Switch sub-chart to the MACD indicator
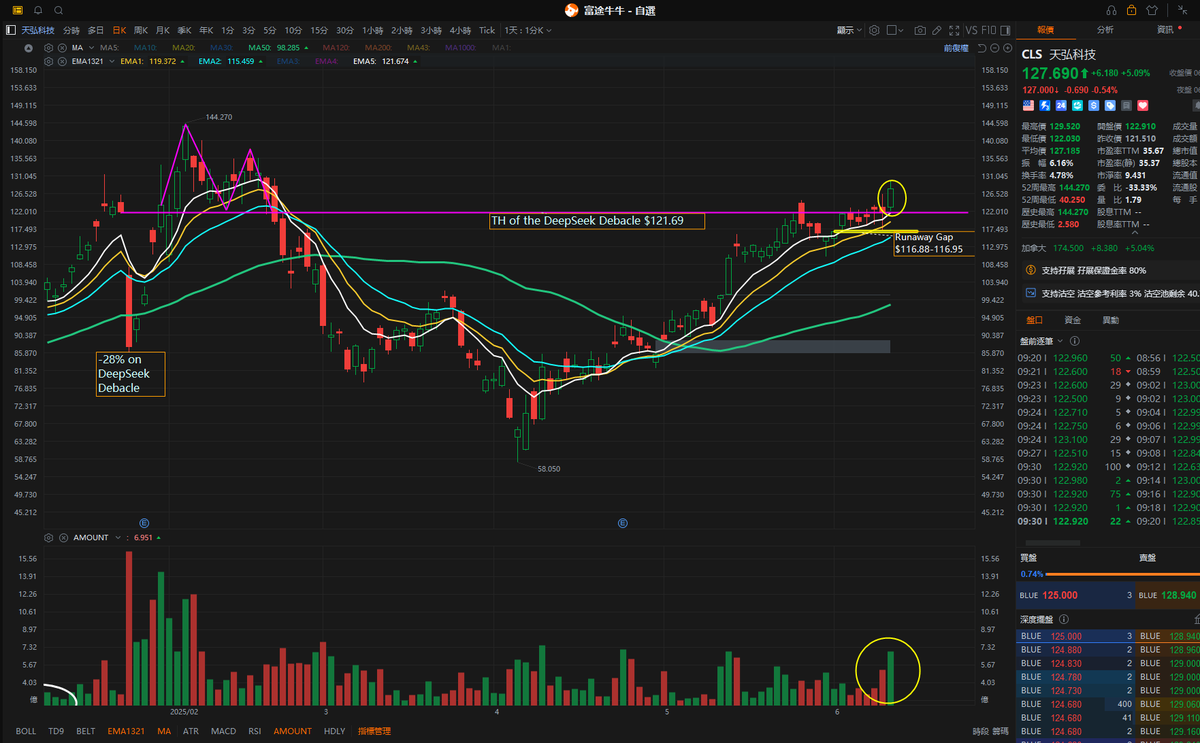Viewport: 1200px width, 743px height. point(223,731)
